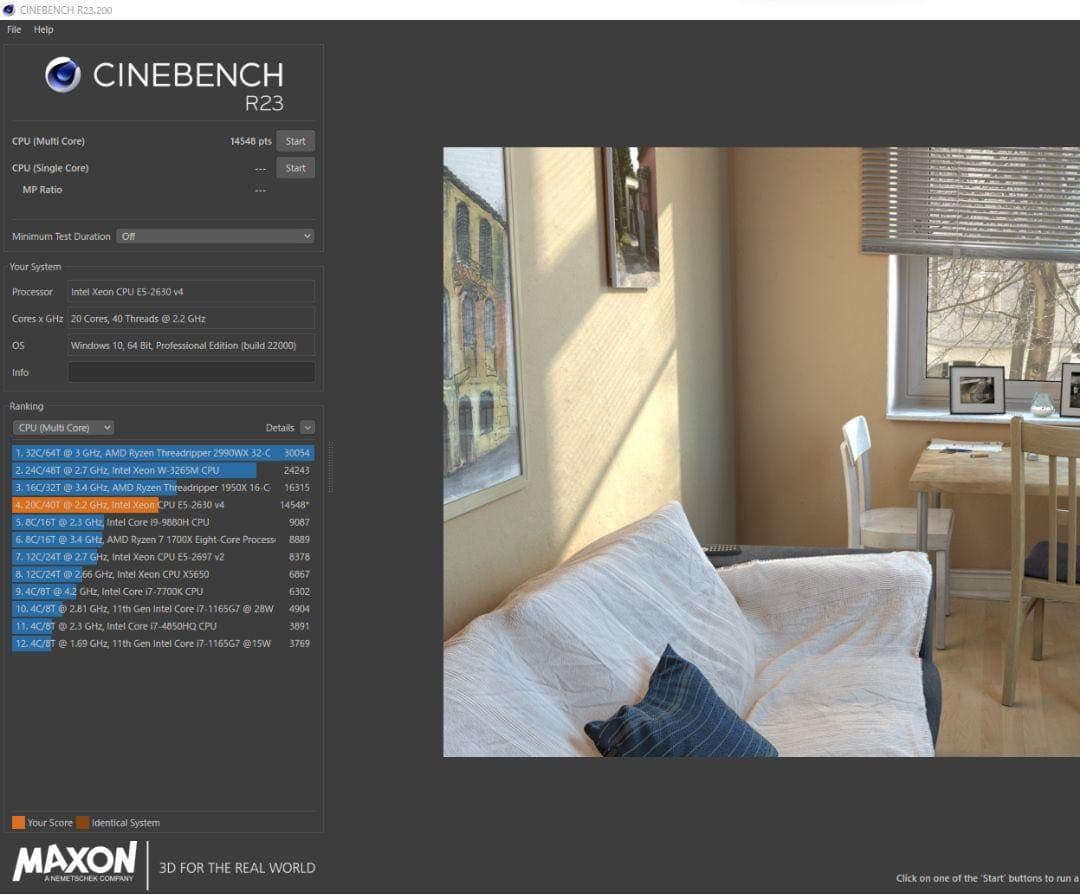Open the Minimum Test Duration dropdown
This screenshot has height=894, width=1080.
(215, 236)
